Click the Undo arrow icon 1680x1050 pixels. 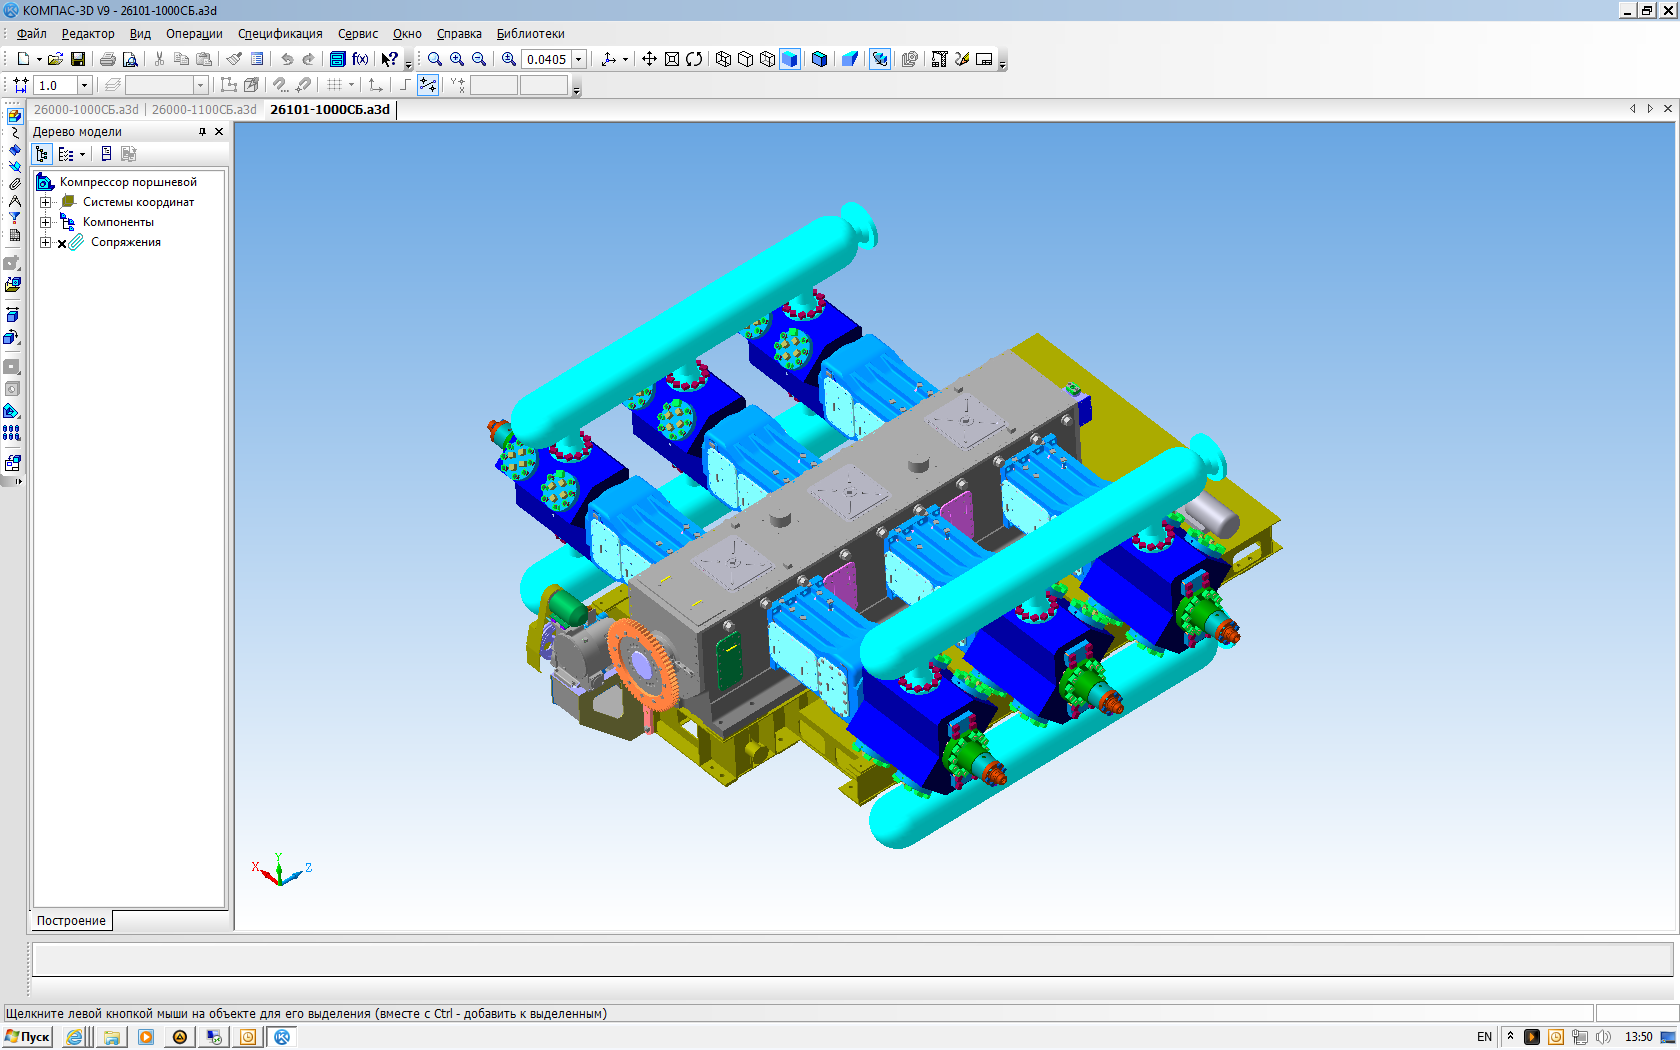[x=287, y=59]
